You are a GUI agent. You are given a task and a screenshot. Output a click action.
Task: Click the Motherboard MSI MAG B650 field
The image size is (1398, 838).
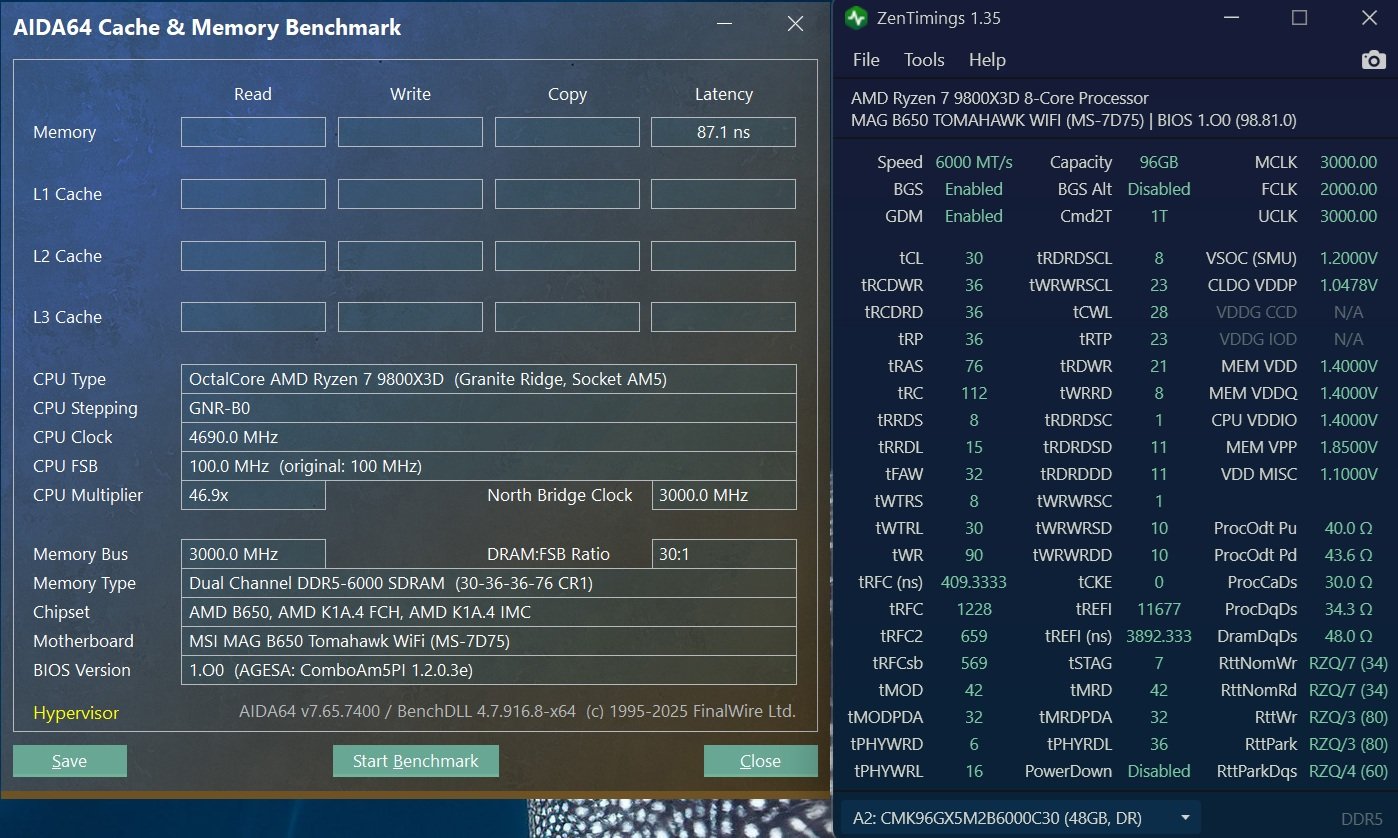coord(489,641)
